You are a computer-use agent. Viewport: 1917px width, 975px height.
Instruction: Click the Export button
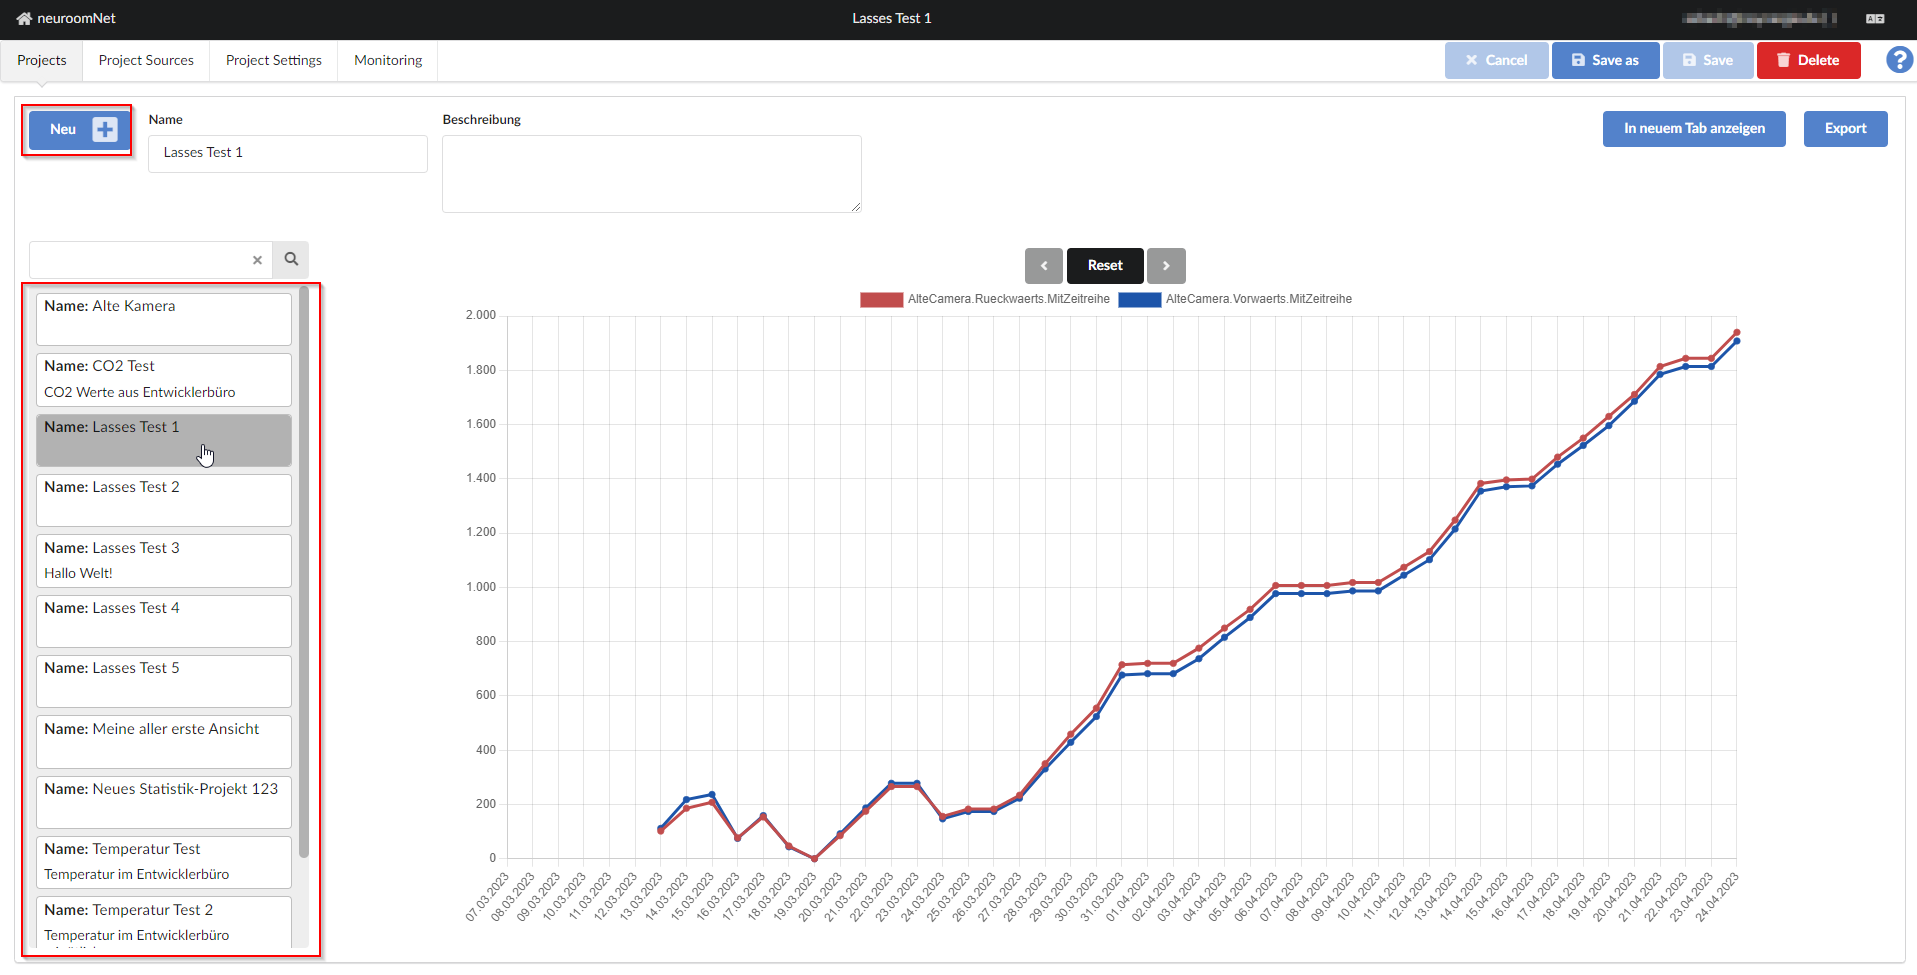click(x=1845, y=129)
